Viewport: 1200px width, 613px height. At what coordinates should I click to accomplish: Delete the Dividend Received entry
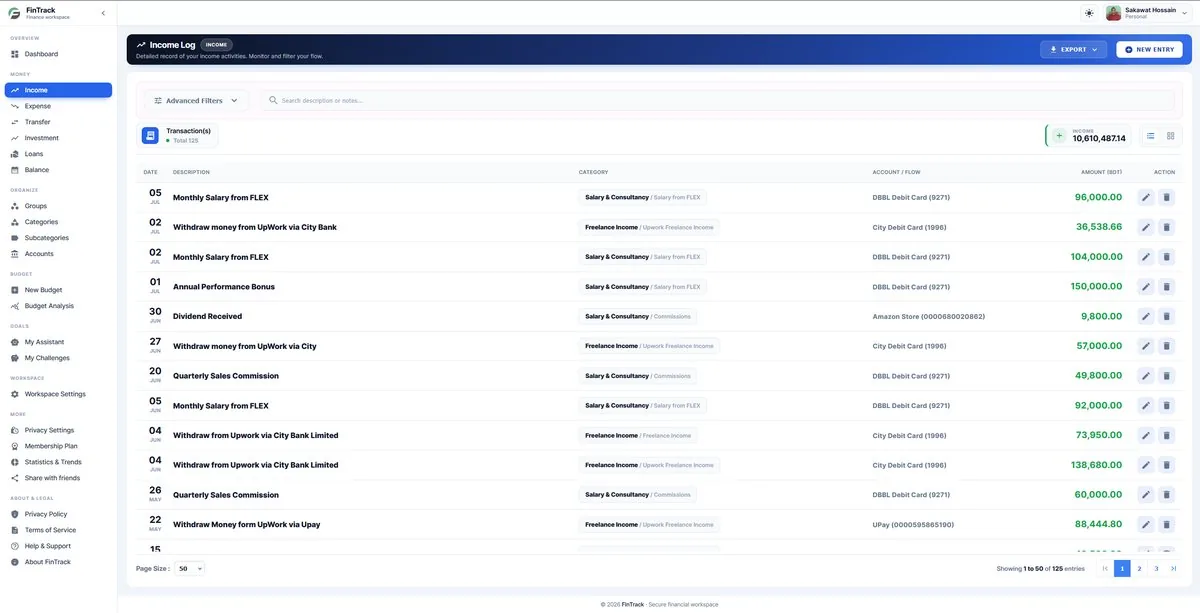pos(1166,316)
